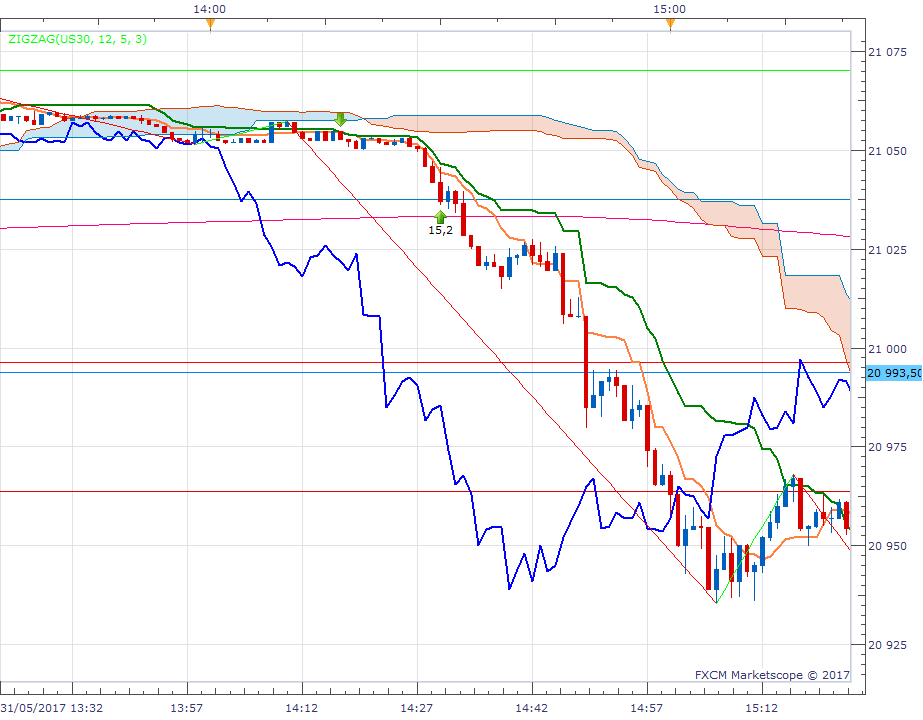Click the 13:57 time axis label
Viewport: 923px width, 720px height.
pyautogui.click(x=187, y=708)
